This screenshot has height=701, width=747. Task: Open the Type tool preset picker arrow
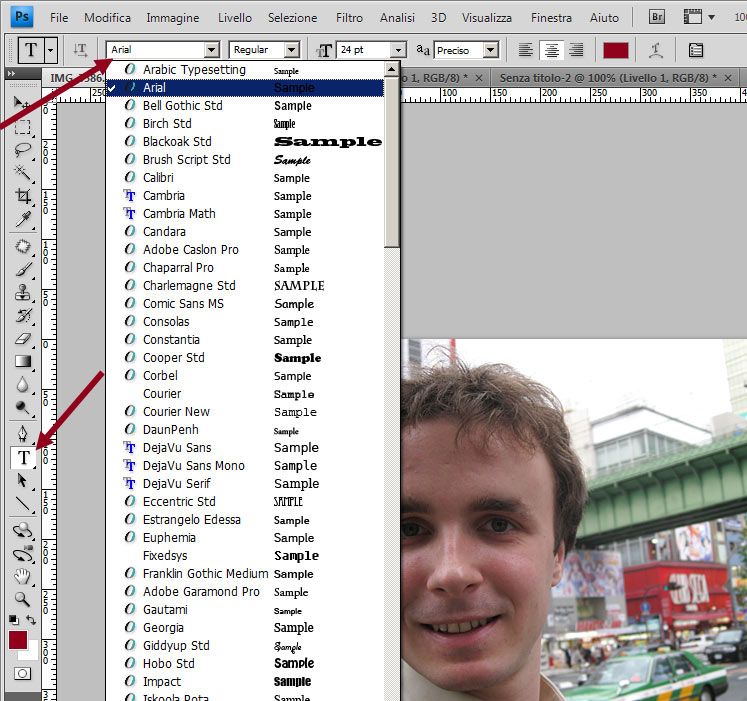point(51,50)
